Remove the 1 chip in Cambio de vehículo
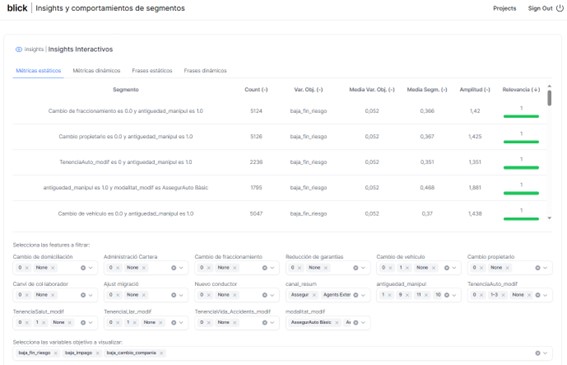567x365 pixels. click(408, 268)
